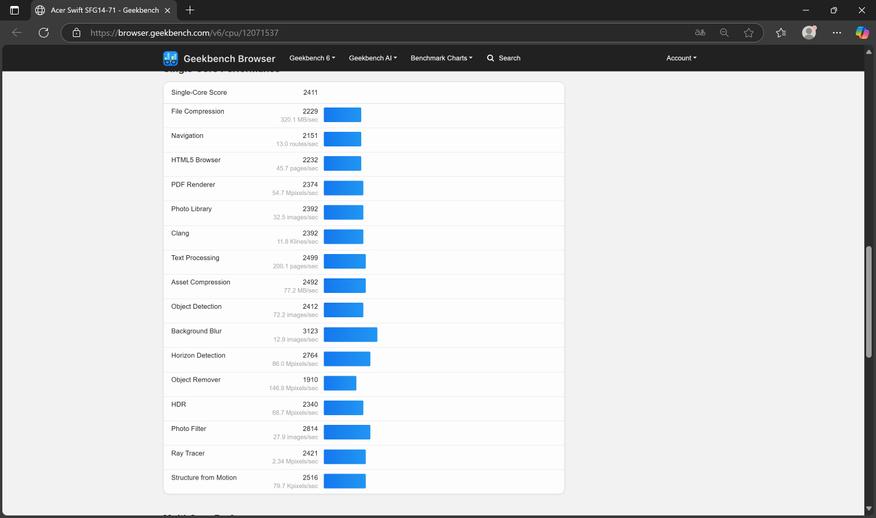Click the Photo Library row label
Image resolution: width=876 pixels, height=518 pixels.
[191, 209]
